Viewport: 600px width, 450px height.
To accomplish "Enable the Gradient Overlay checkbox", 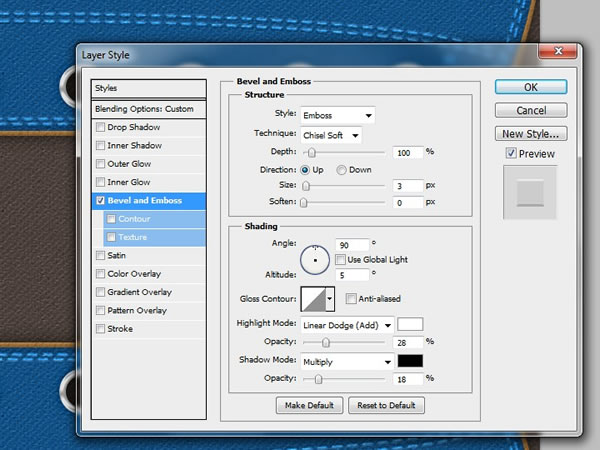I will (x=100, y=292).
